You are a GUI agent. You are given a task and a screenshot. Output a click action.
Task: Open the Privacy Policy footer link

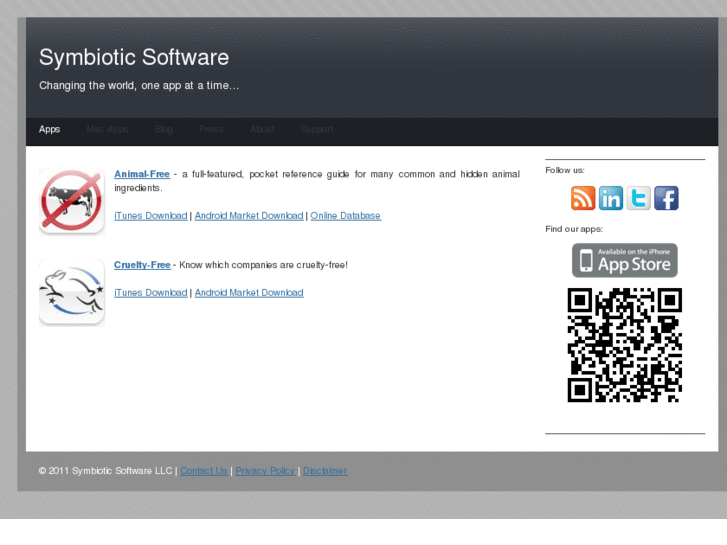click(265, 471)
